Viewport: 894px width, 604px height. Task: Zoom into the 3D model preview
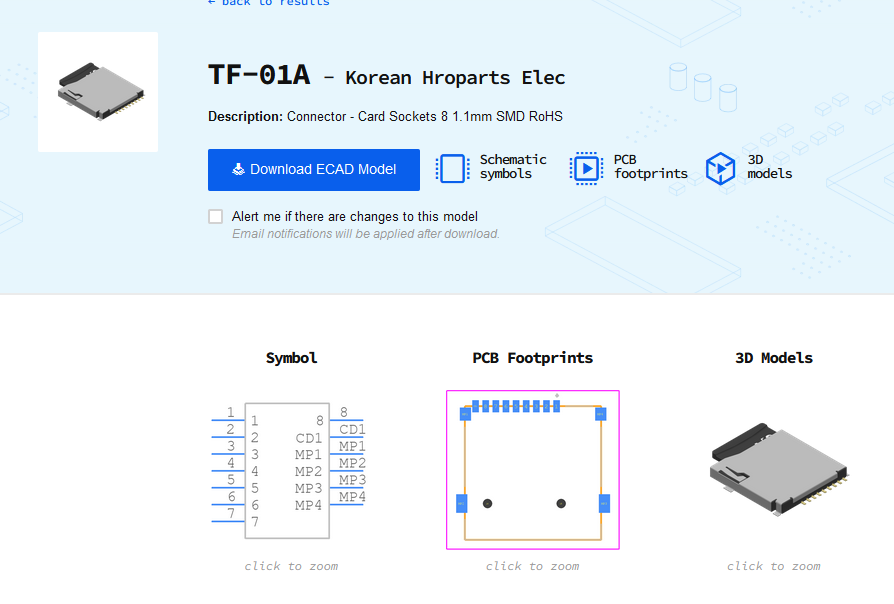[x=778, y=469]
